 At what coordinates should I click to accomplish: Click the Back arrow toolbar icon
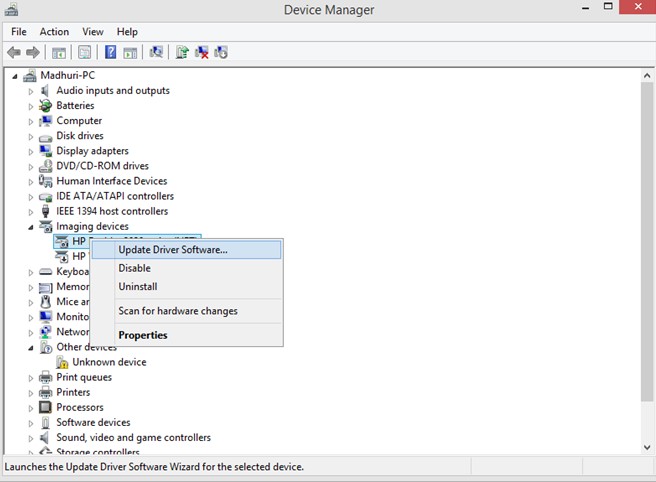point(14,52)
